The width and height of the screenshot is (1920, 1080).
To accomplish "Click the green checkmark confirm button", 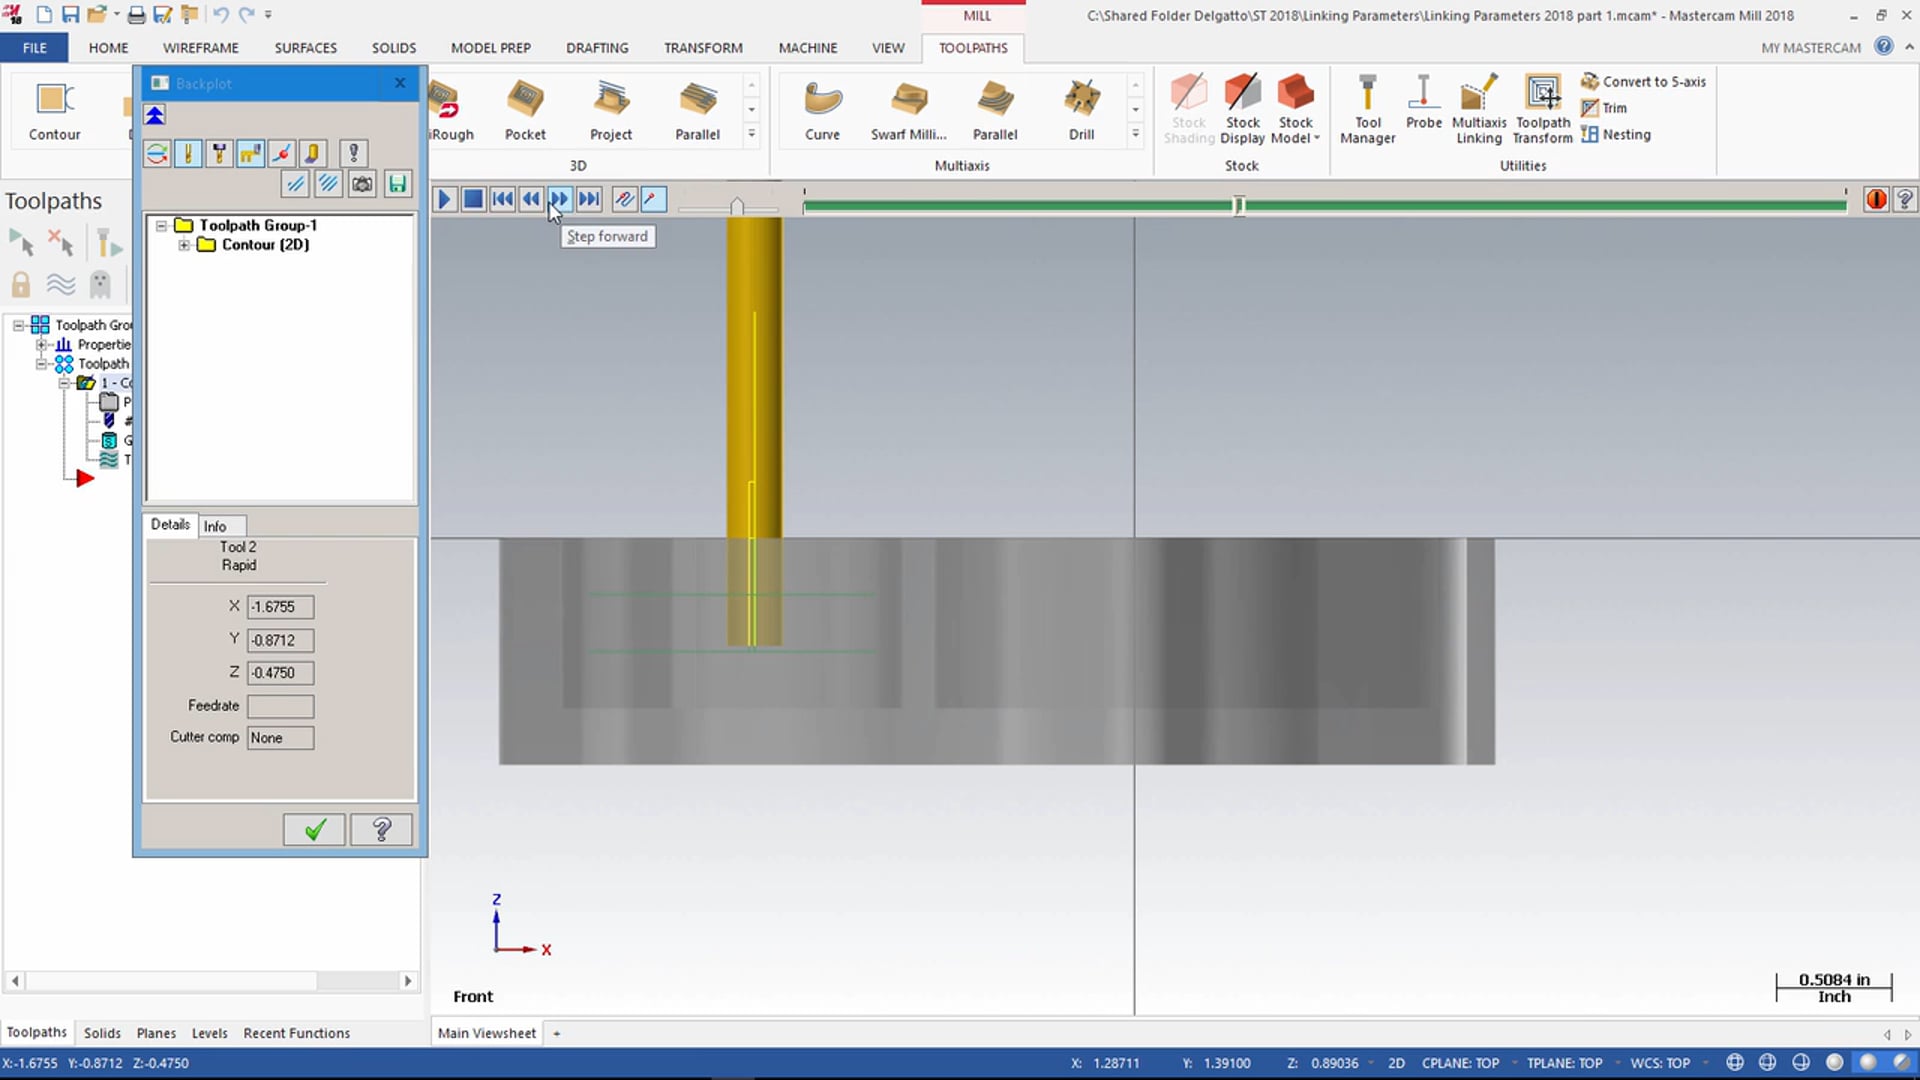I will (313, 829).
